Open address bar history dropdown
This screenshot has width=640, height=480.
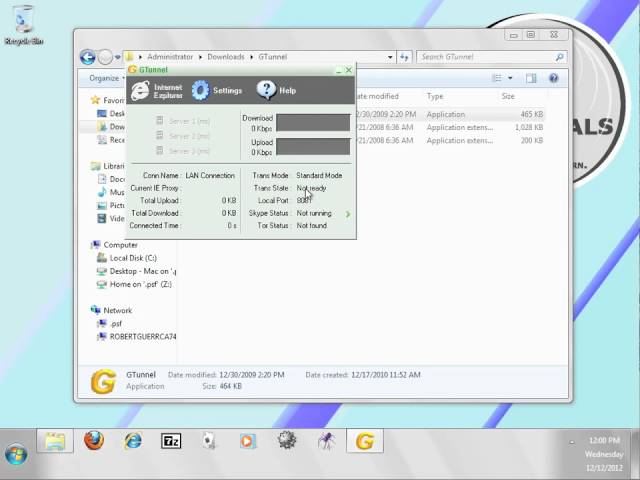[390, 57]
